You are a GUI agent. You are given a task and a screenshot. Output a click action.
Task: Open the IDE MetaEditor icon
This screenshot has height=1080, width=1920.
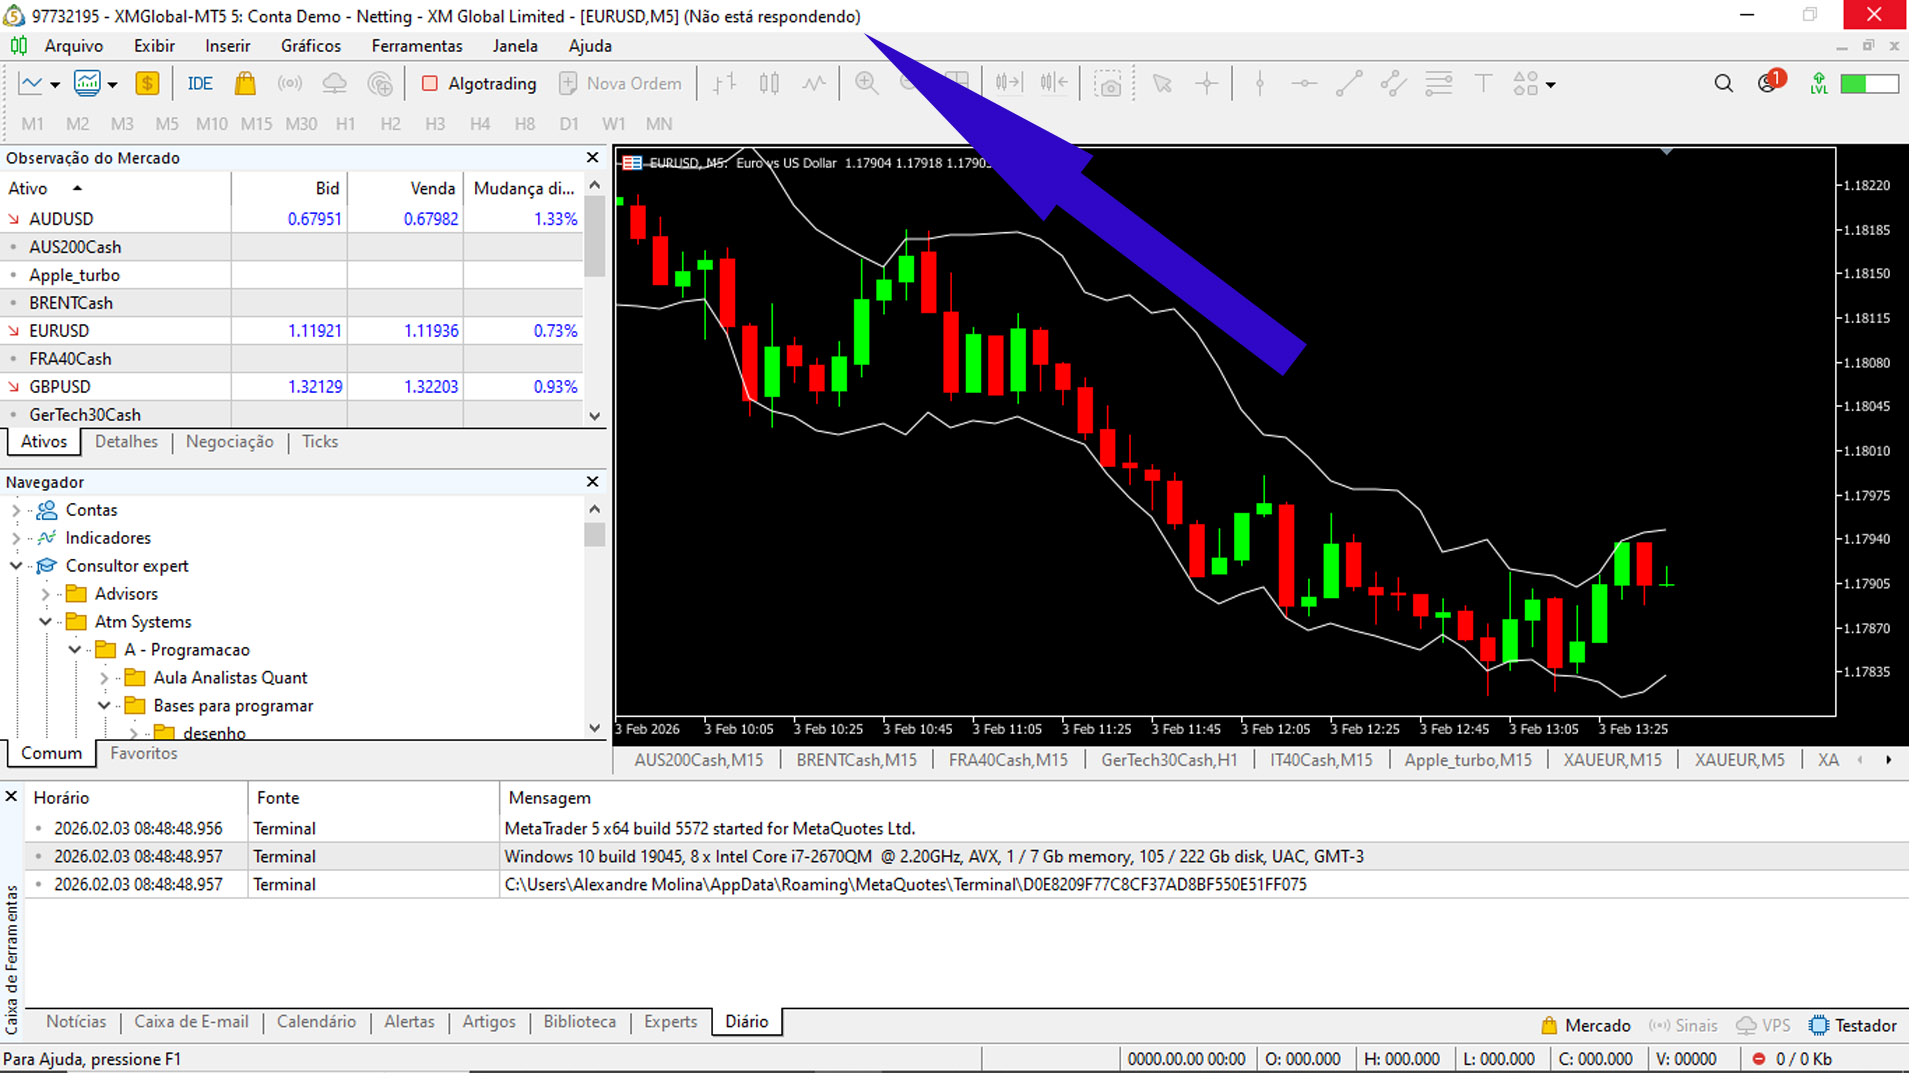pyautogui.click(x=200, y=84)
